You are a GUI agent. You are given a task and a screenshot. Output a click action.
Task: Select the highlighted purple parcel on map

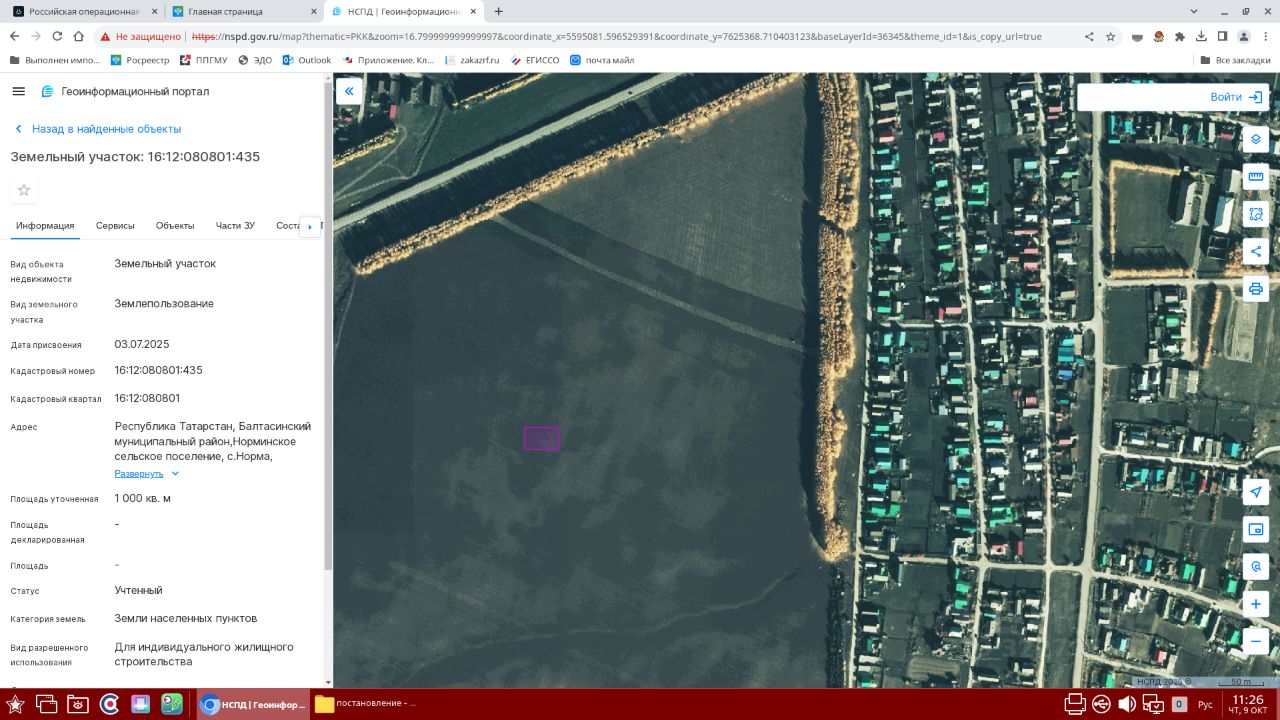(x=541, y=438)
